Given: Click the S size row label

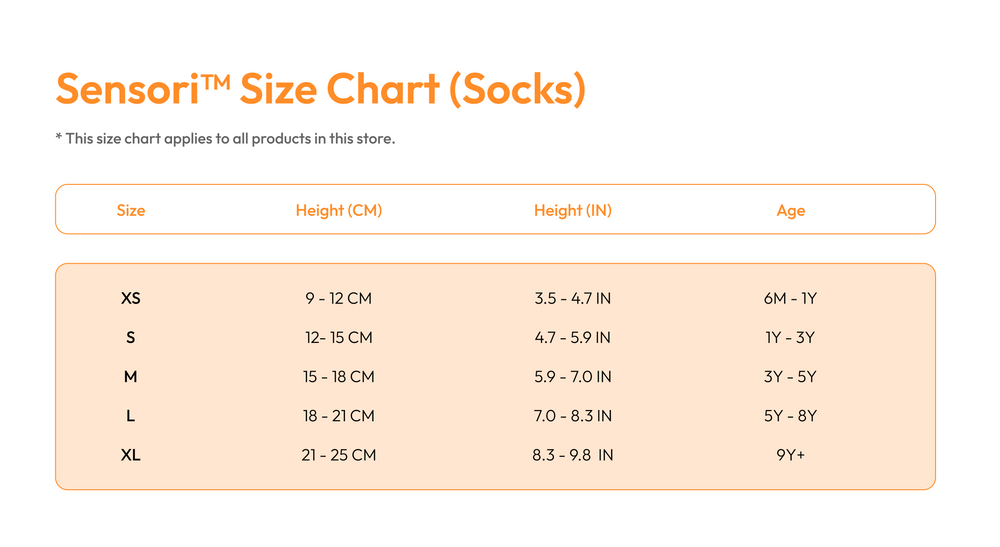Looking at the screenshot, I should [x=131, y=337].
